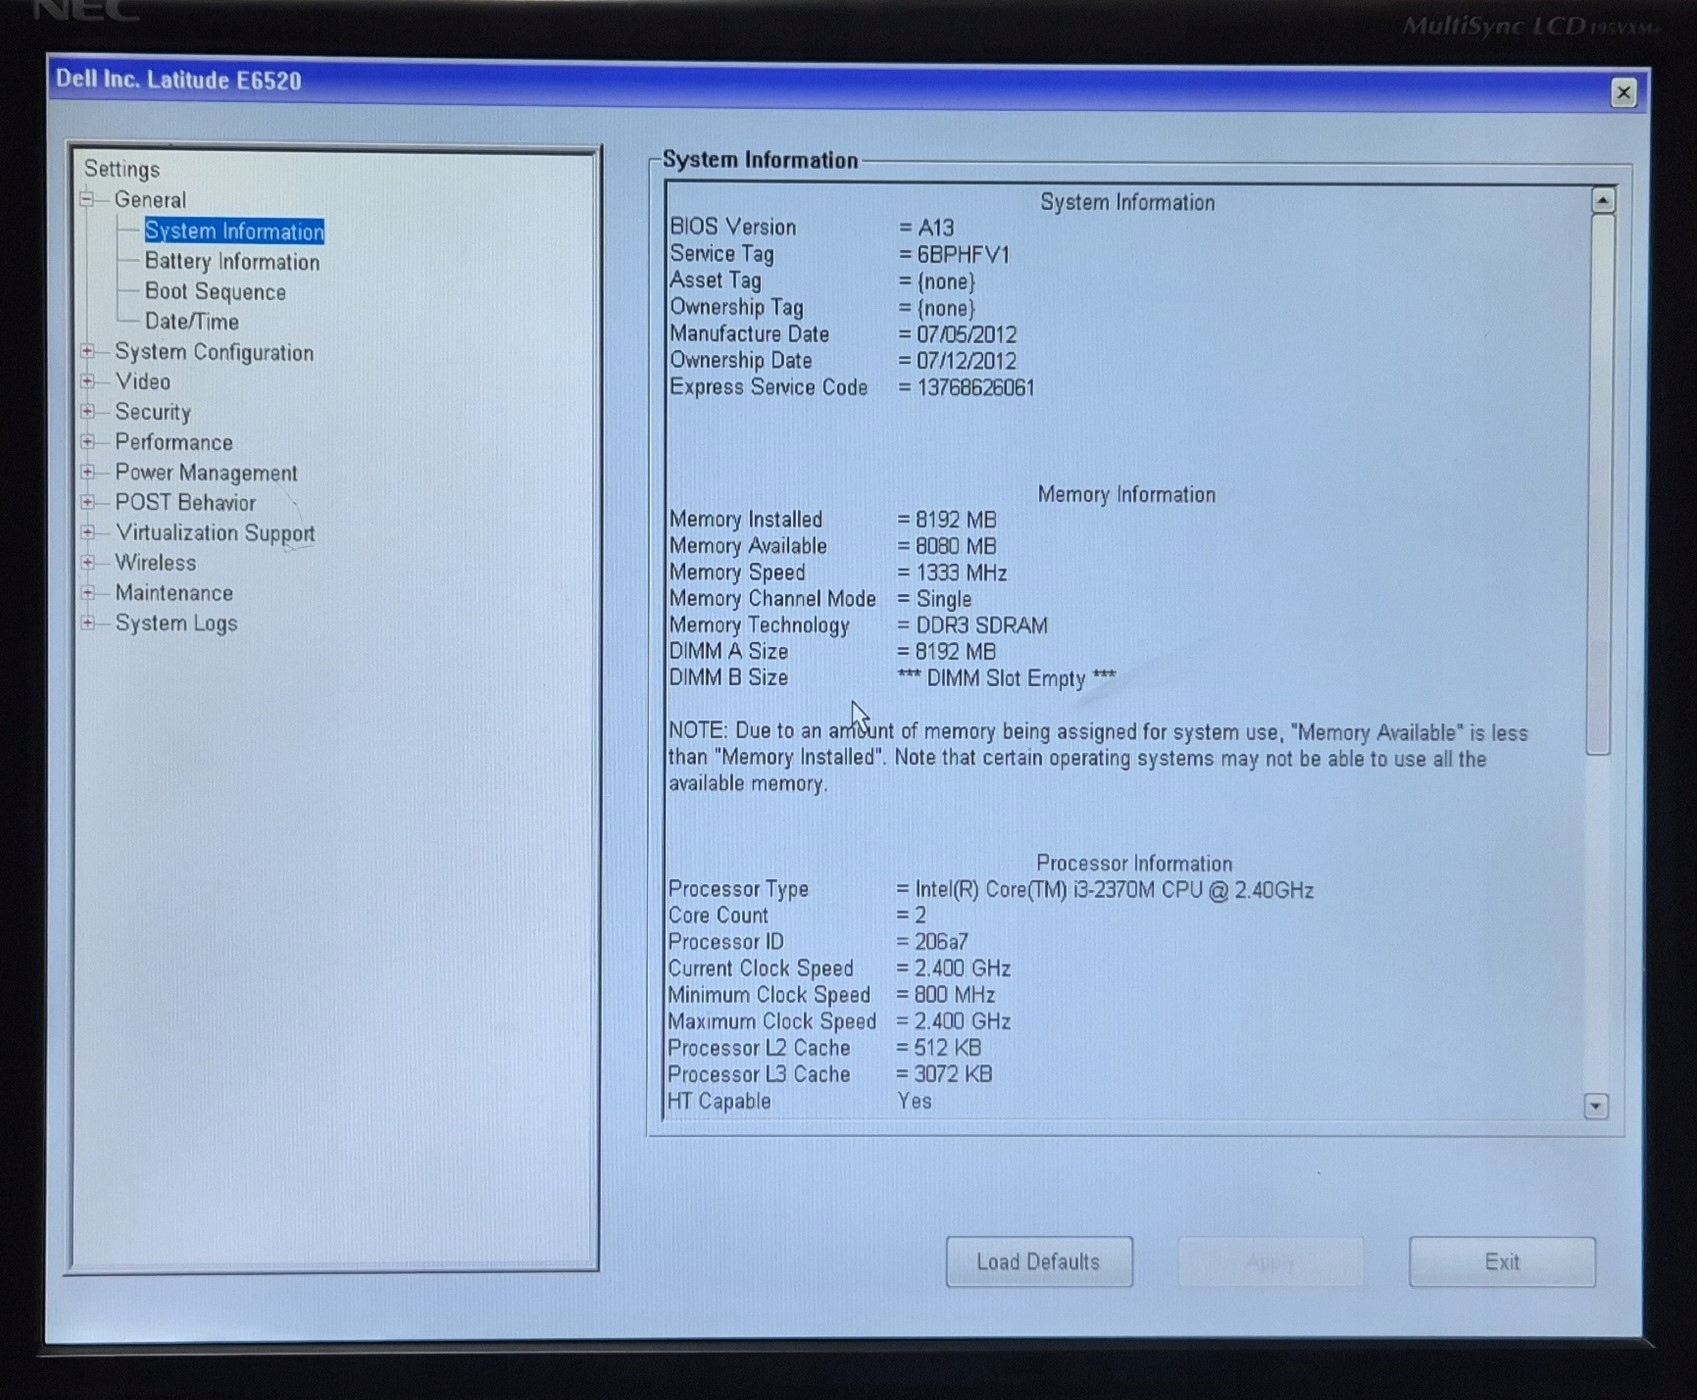Expand the Performance settings node

(x=88, y=441)
